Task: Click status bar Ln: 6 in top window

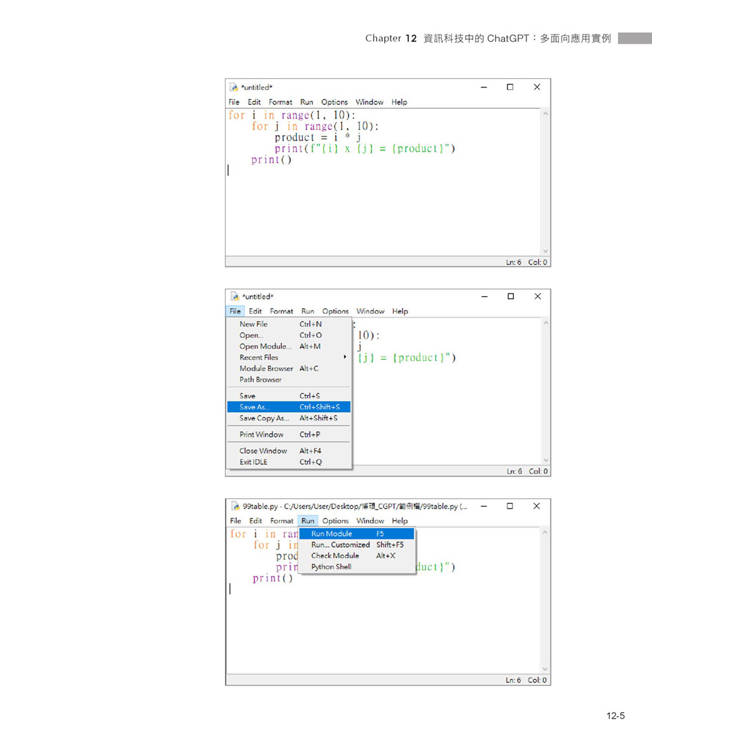Action: click(513, 262)
